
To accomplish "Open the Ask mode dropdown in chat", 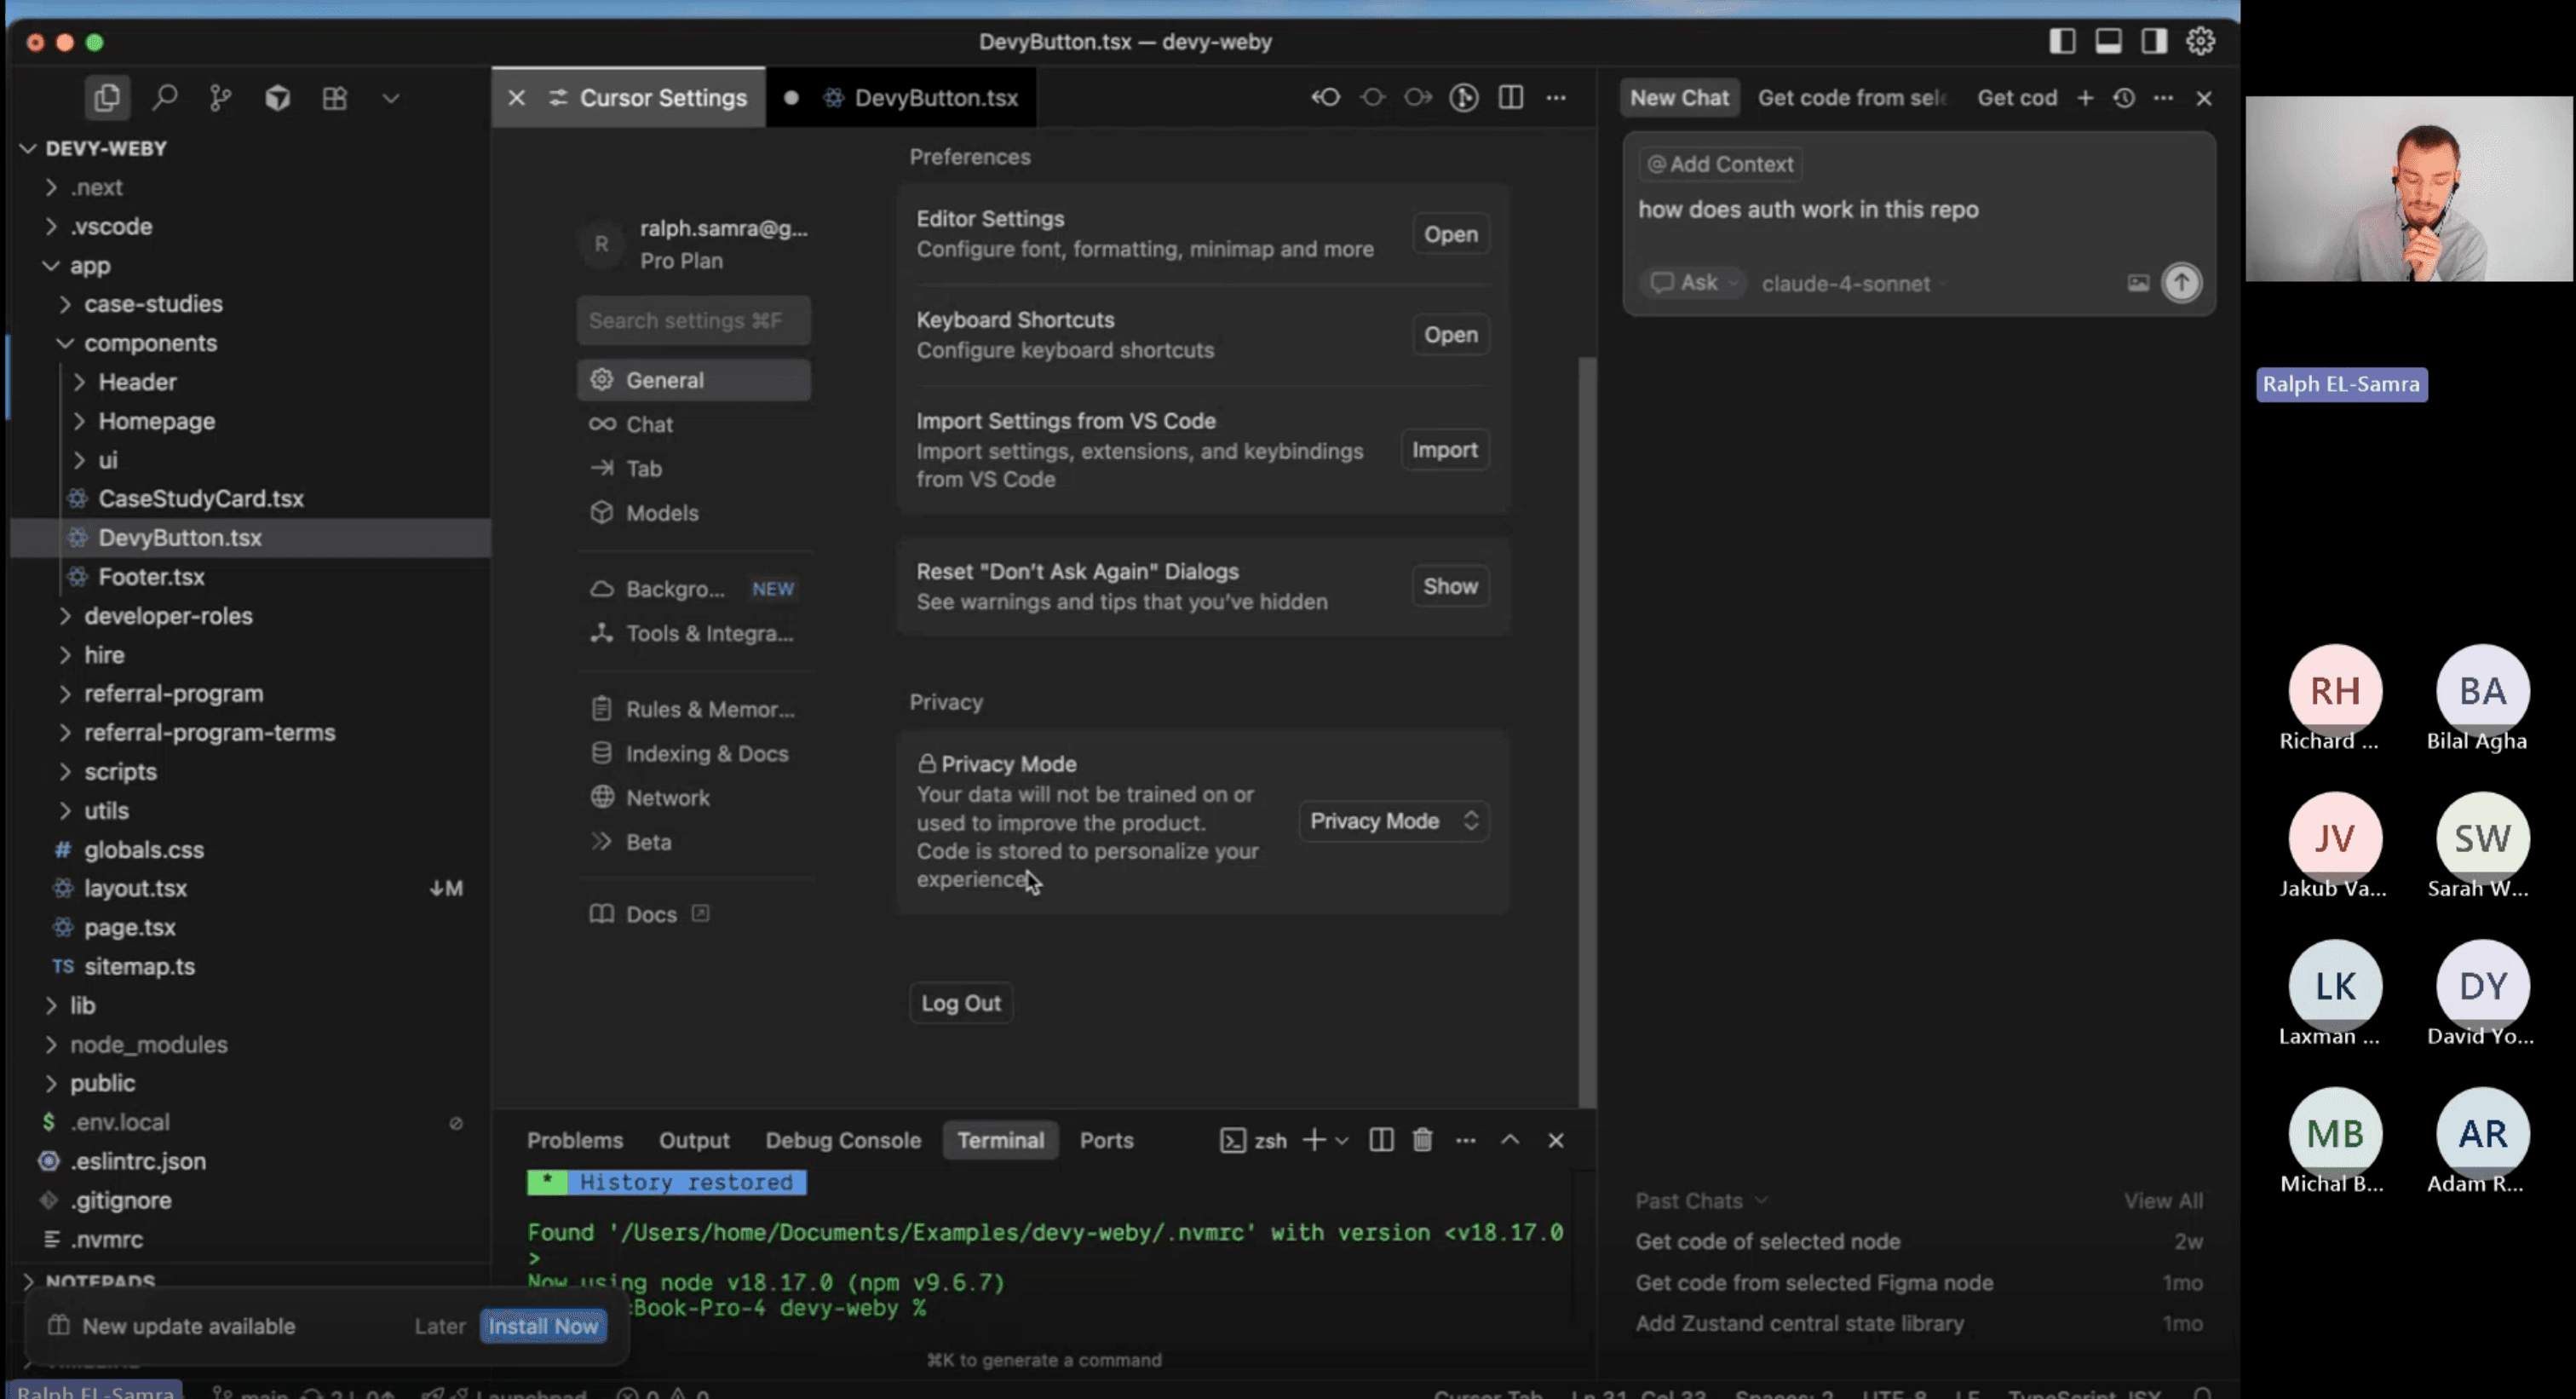I will pos(1695,283).
